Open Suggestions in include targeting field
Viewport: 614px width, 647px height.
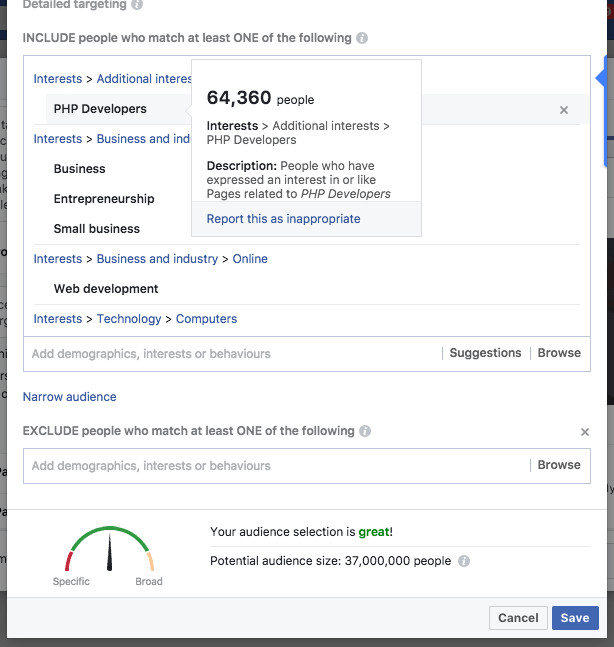[485, 353]
